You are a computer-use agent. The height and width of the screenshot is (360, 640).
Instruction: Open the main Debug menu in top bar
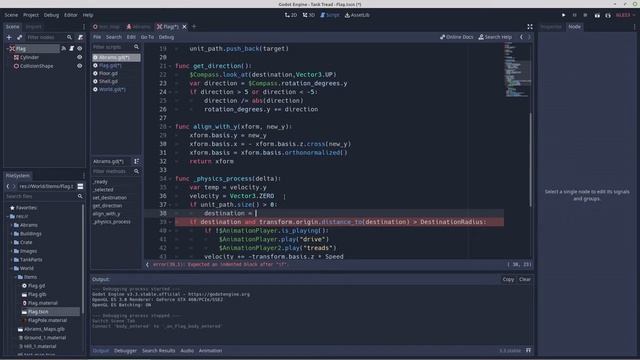tap(51, 15)
